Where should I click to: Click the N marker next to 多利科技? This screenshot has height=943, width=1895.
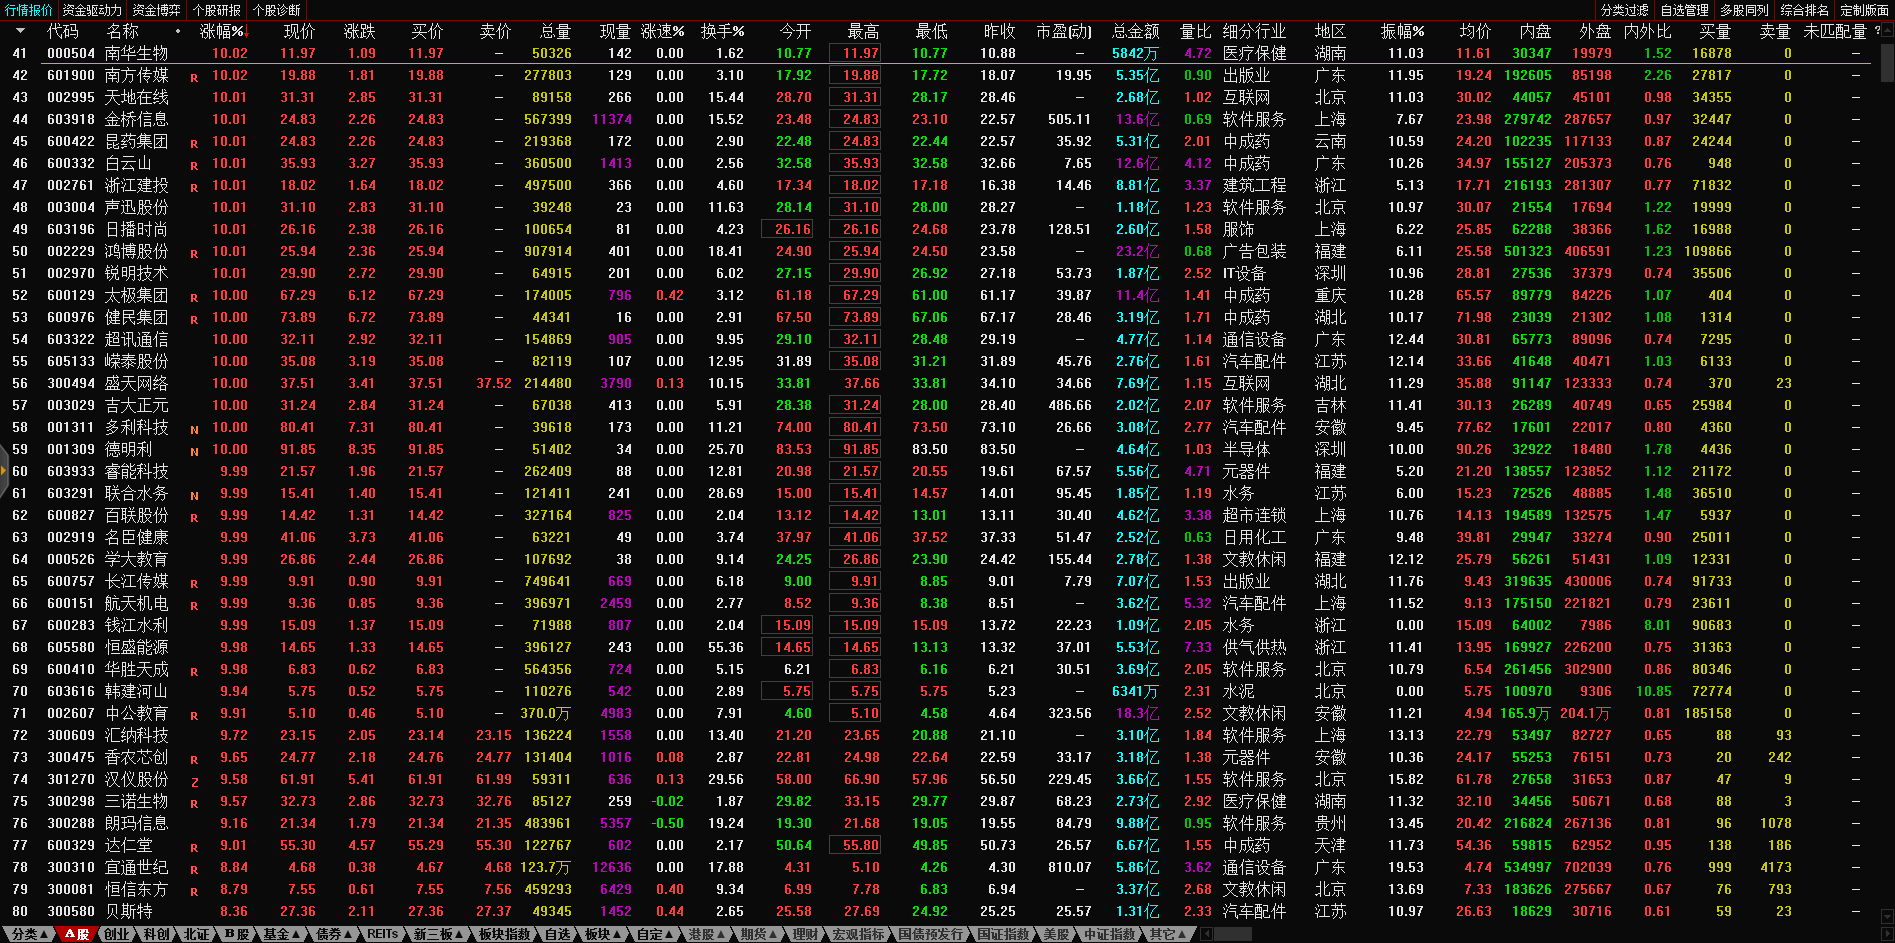click(194, 429)
